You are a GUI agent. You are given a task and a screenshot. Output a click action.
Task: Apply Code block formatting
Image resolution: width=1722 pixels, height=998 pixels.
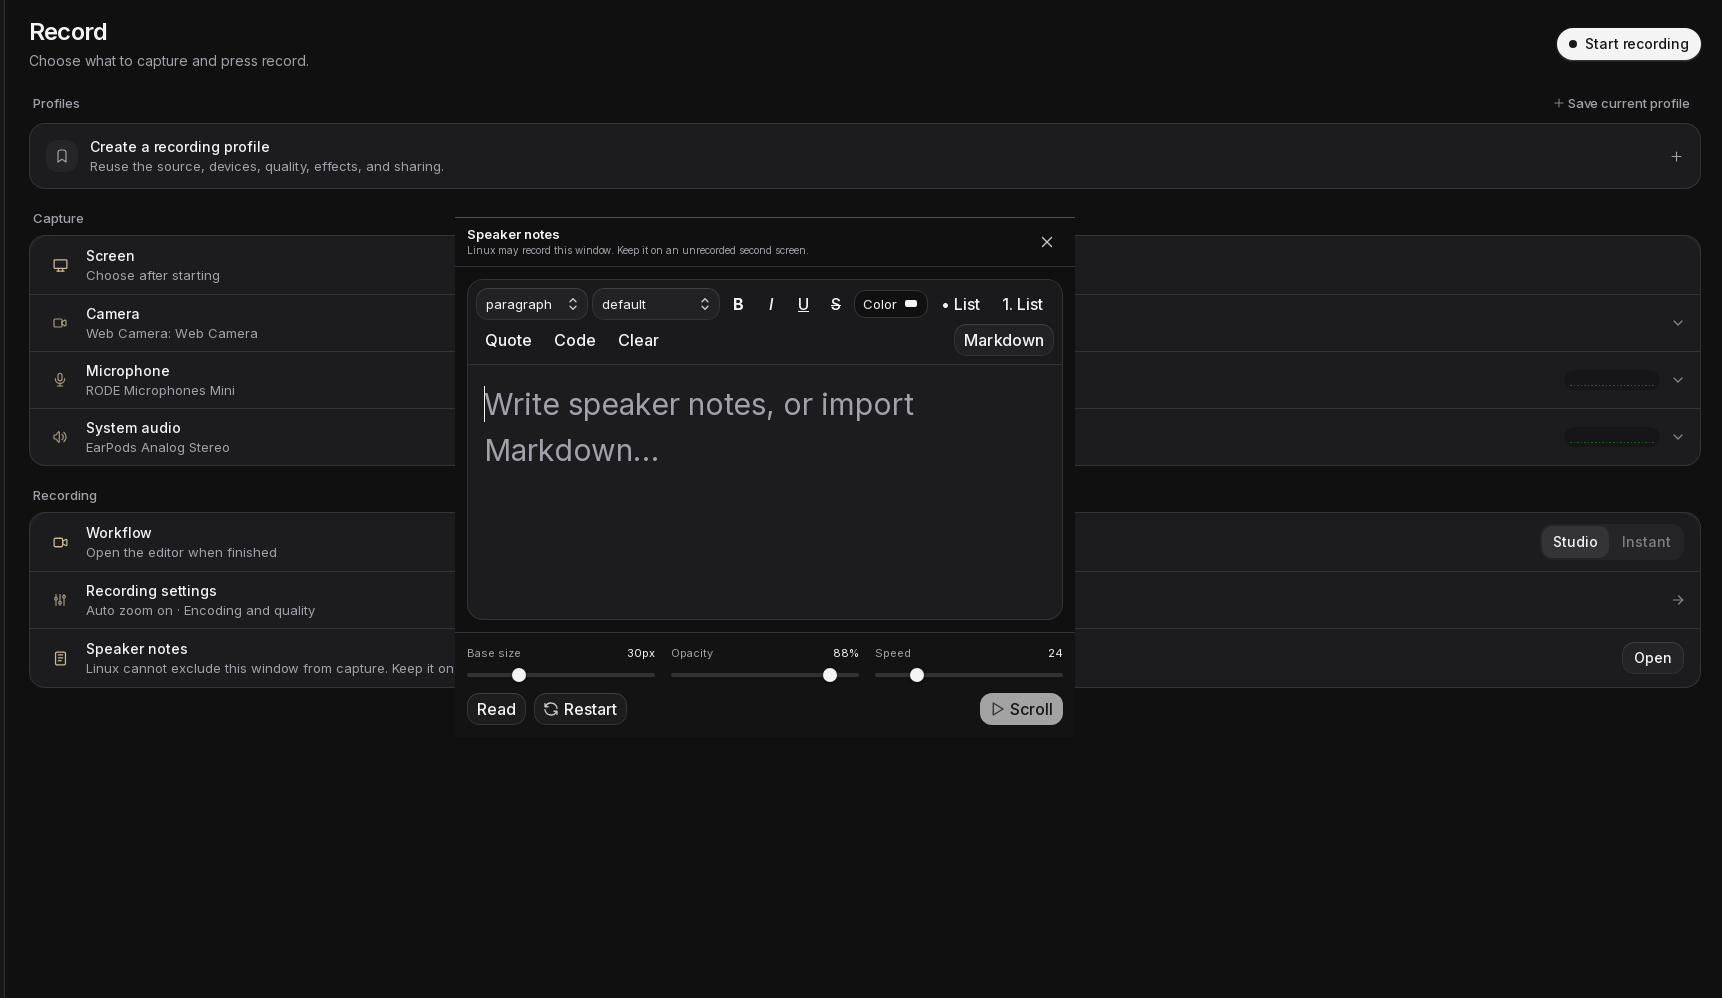(575, 340)
